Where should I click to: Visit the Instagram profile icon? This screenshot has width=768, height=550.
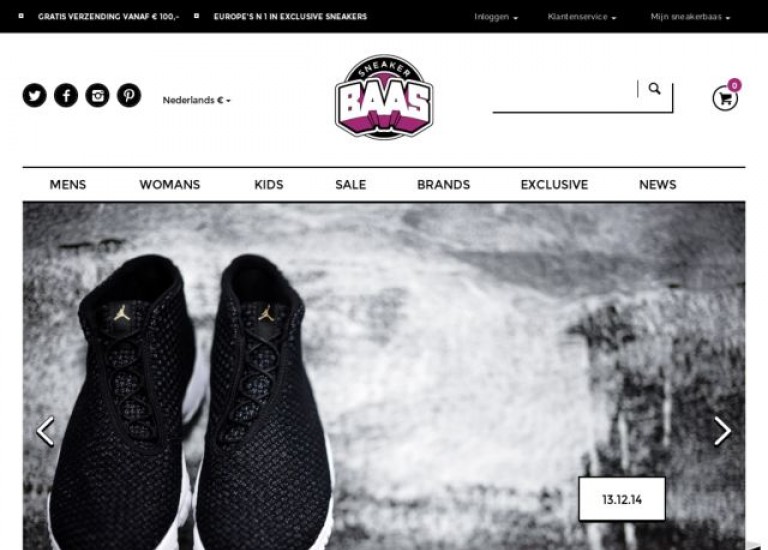(x=97, y=95)
